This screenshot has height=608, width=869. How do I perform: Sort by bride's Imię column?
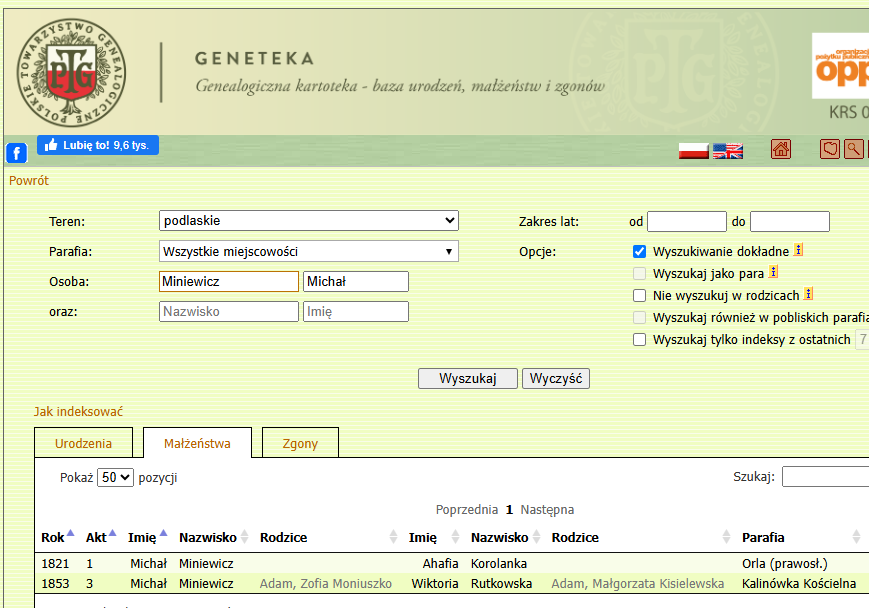pyautogui.click(x=434, y=537)
